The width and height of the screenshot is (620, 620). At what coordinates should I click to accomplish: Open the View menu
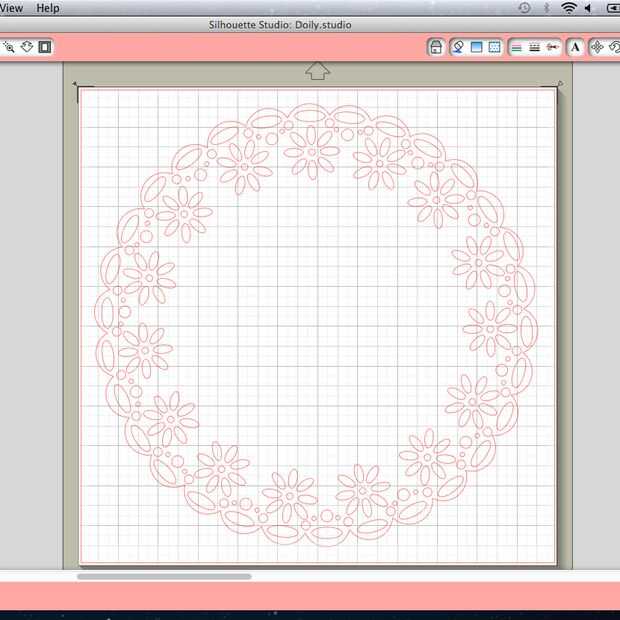pos(11,8)
